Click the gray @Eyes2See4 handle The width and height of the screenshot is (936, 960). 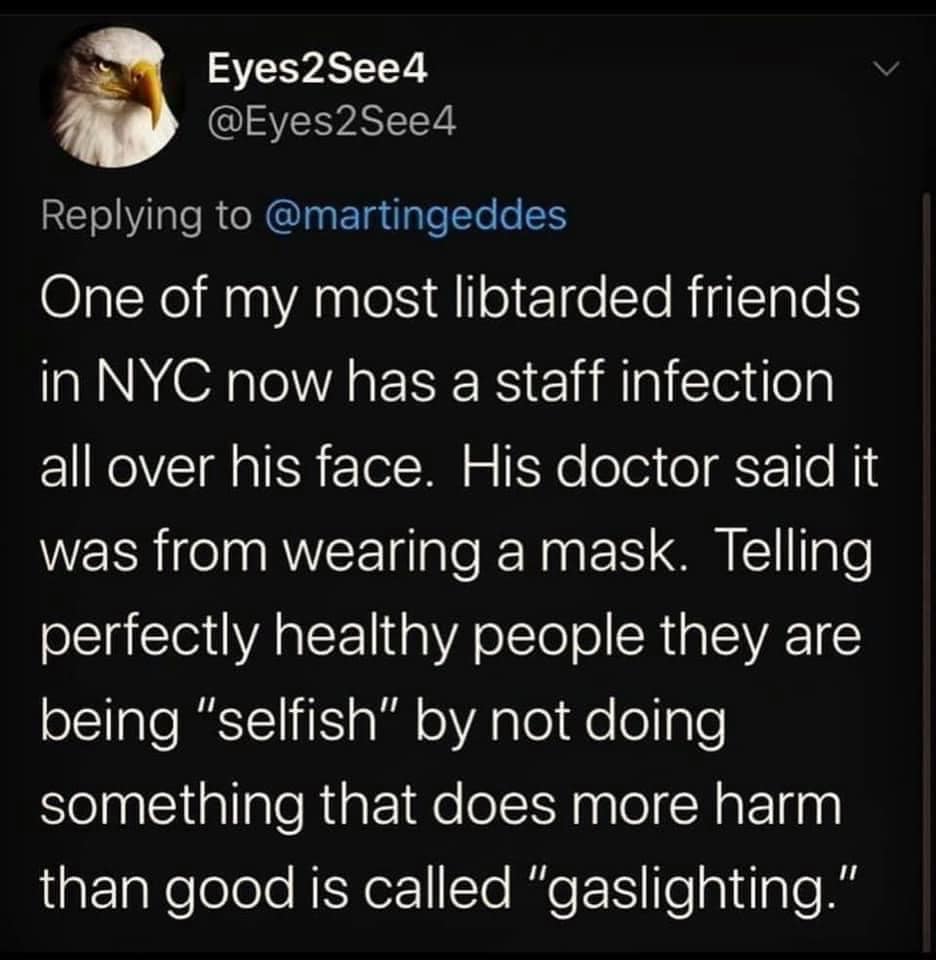(x=331, y=121)
